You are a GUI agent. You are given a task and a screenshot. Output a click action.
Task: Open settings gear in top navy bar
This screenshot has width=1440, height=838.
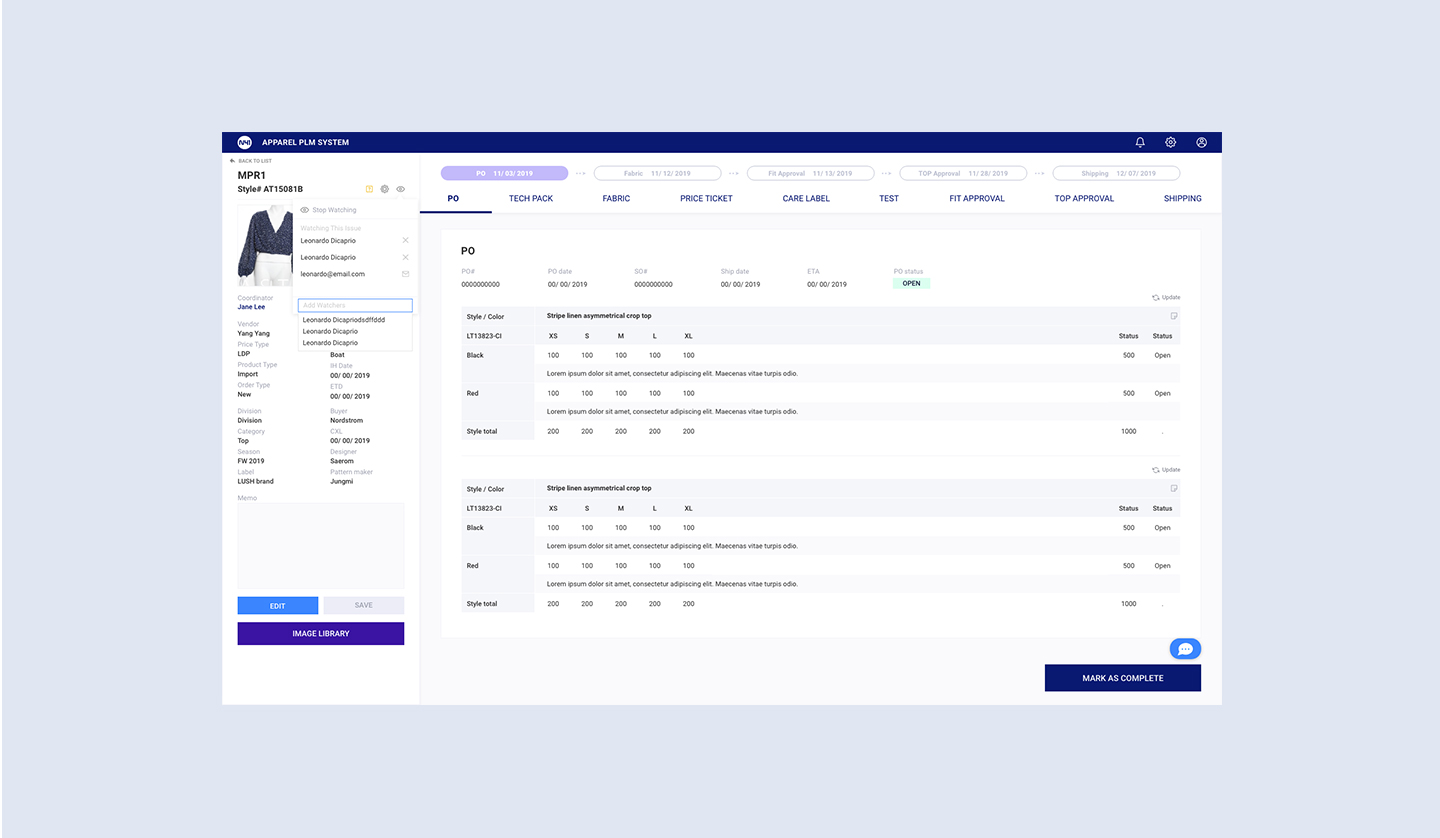(1171, 142)
